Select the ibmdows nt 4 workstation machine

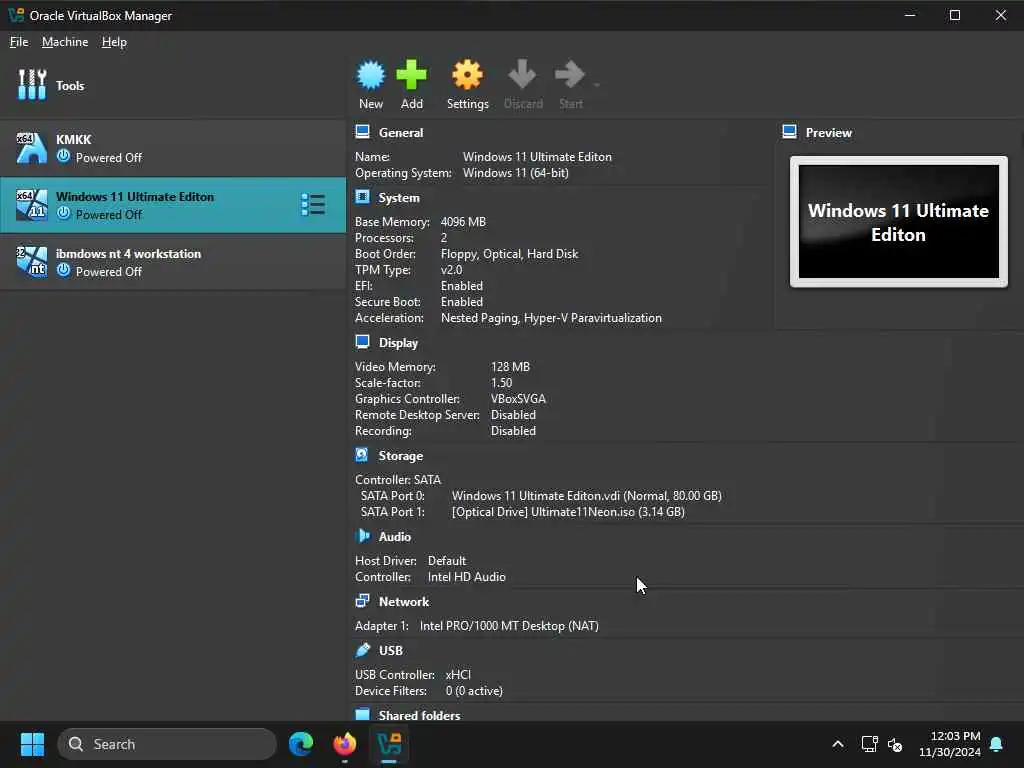173,262
